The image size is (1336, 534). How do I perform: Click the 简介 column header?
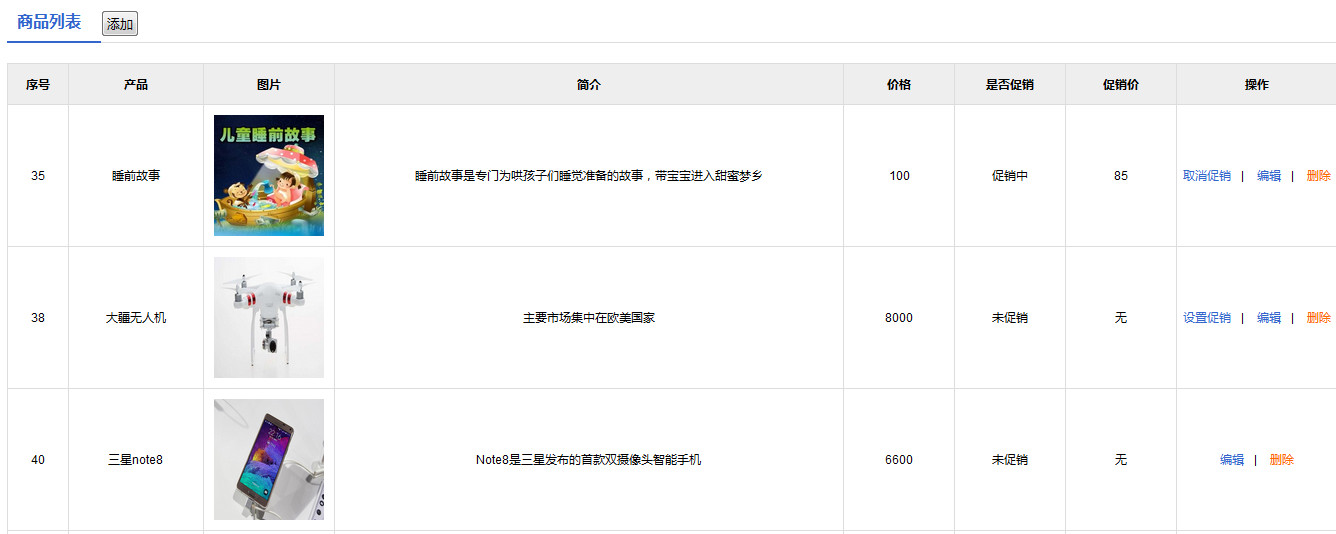pyautogui.click(x=589, y=85)
